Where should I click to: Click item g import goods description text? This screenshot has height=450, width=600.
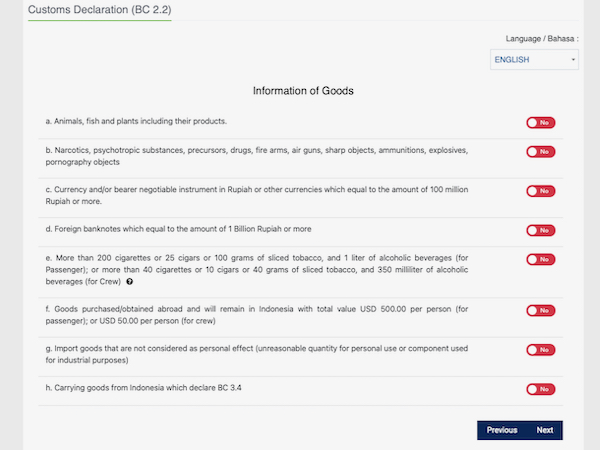point(257,354)
